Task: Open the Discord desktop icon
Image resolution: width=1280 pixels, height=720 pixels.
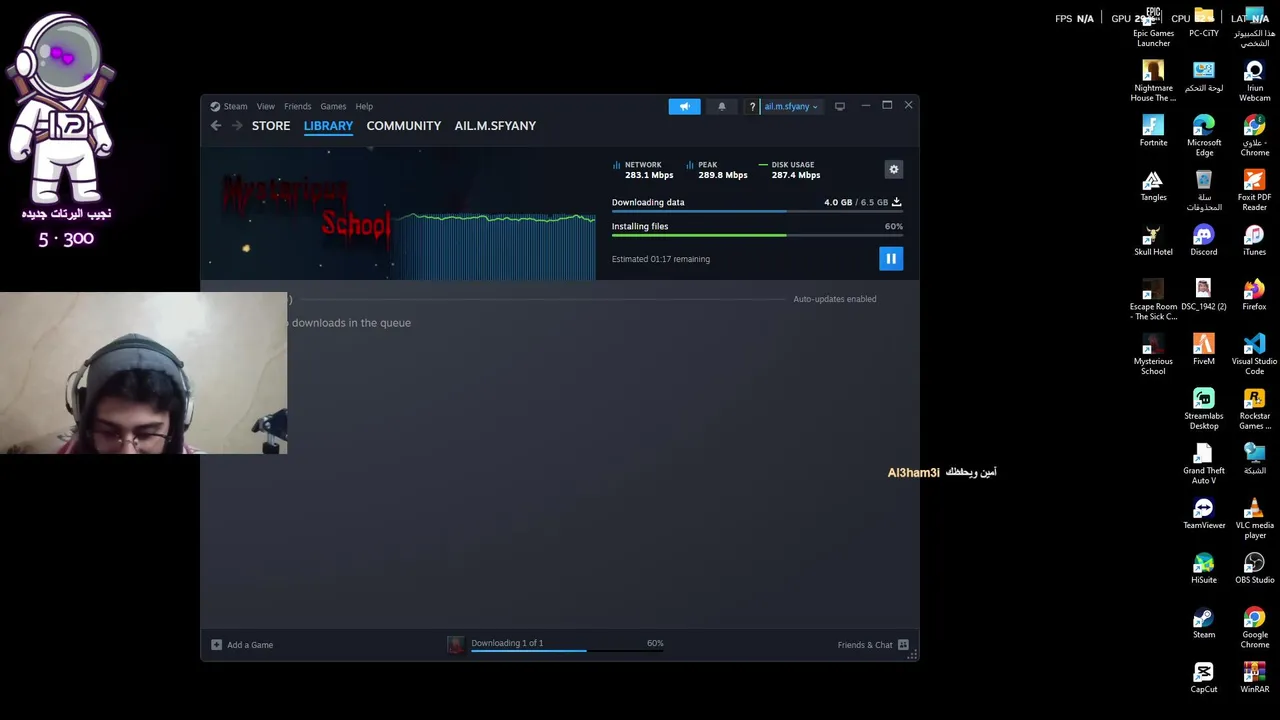Action: [1204, 240]
